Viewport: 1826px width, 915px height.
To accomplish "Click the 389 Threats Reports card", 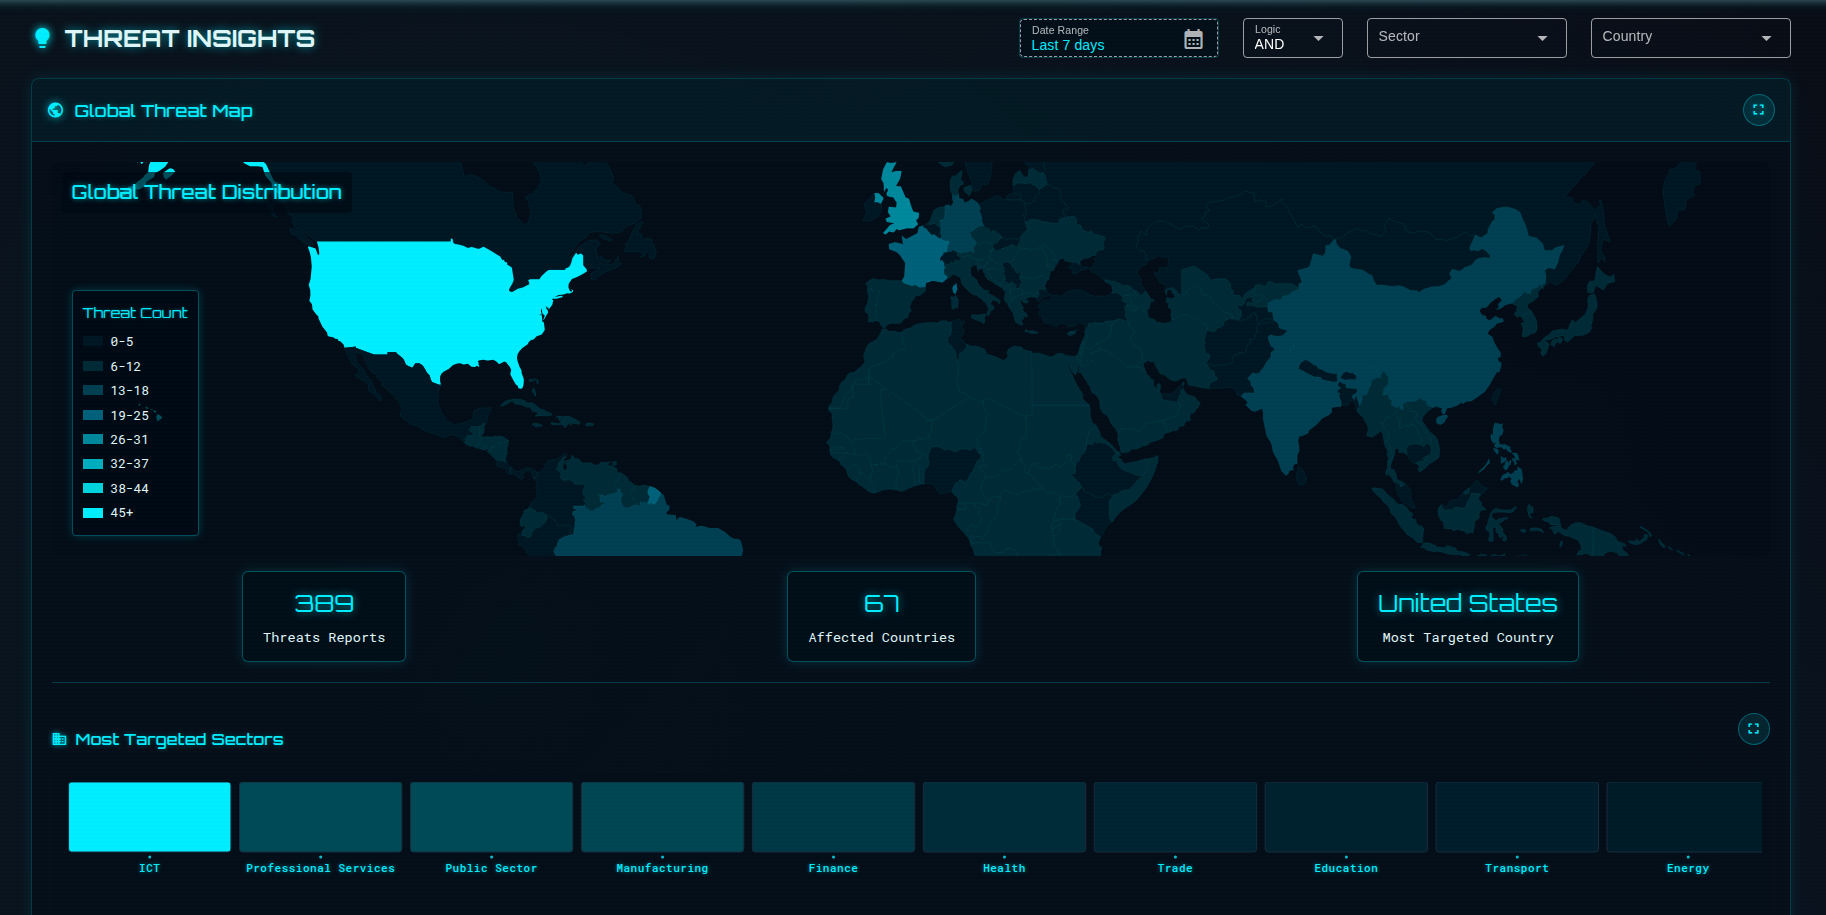I will point(324,616).
